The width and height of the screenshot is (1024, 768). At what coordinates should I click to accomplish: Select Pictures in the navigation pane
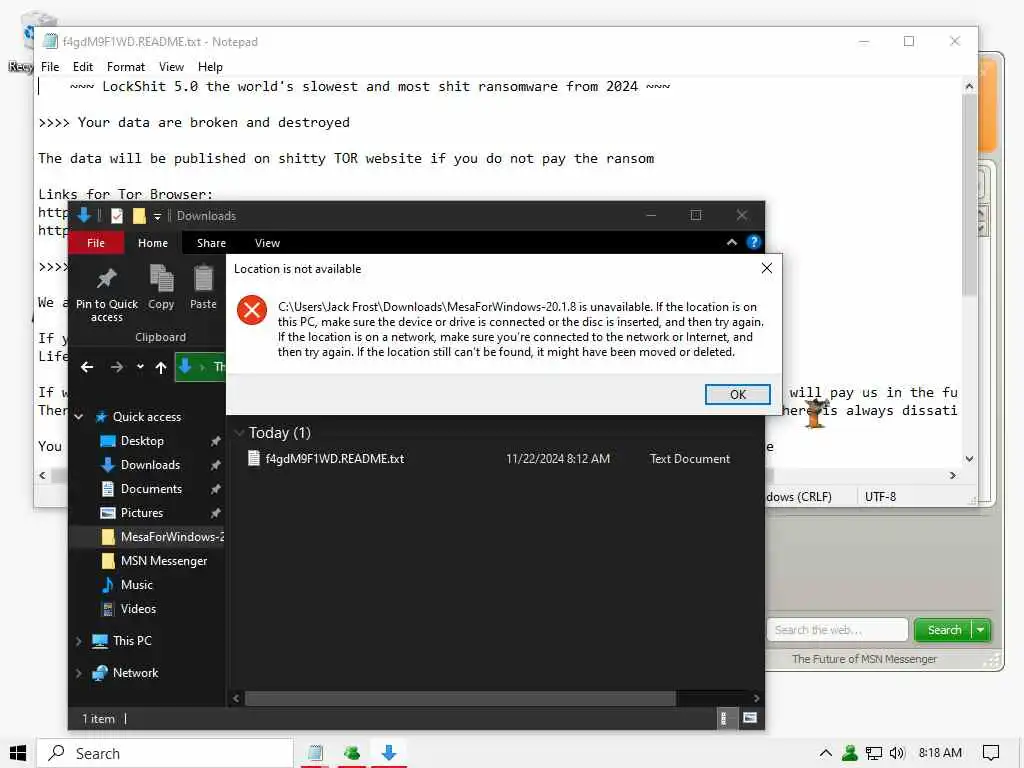(x=141, y=513)
